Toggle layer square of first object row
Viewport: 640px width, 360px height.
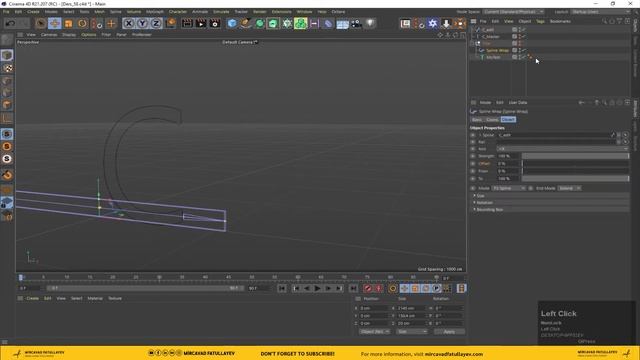tap(514, 30)
